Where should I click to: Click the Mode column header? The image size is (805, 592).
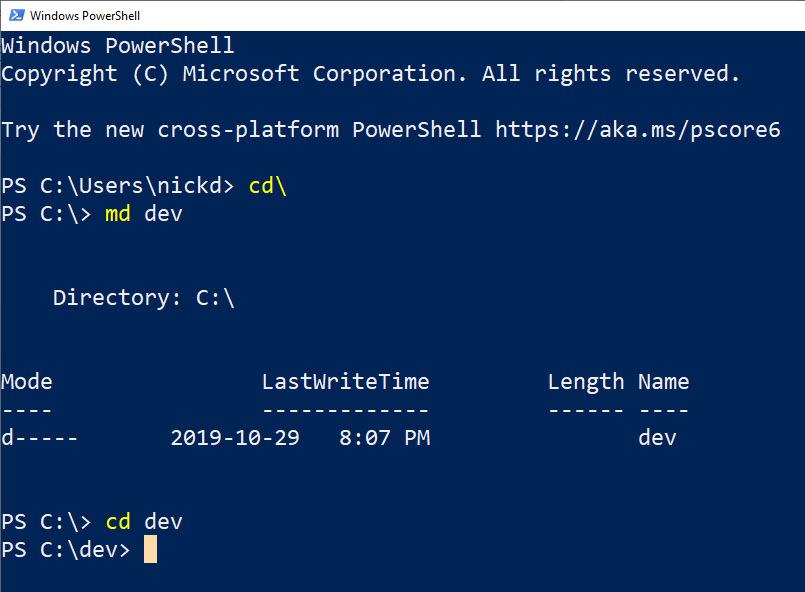point(27,382)
